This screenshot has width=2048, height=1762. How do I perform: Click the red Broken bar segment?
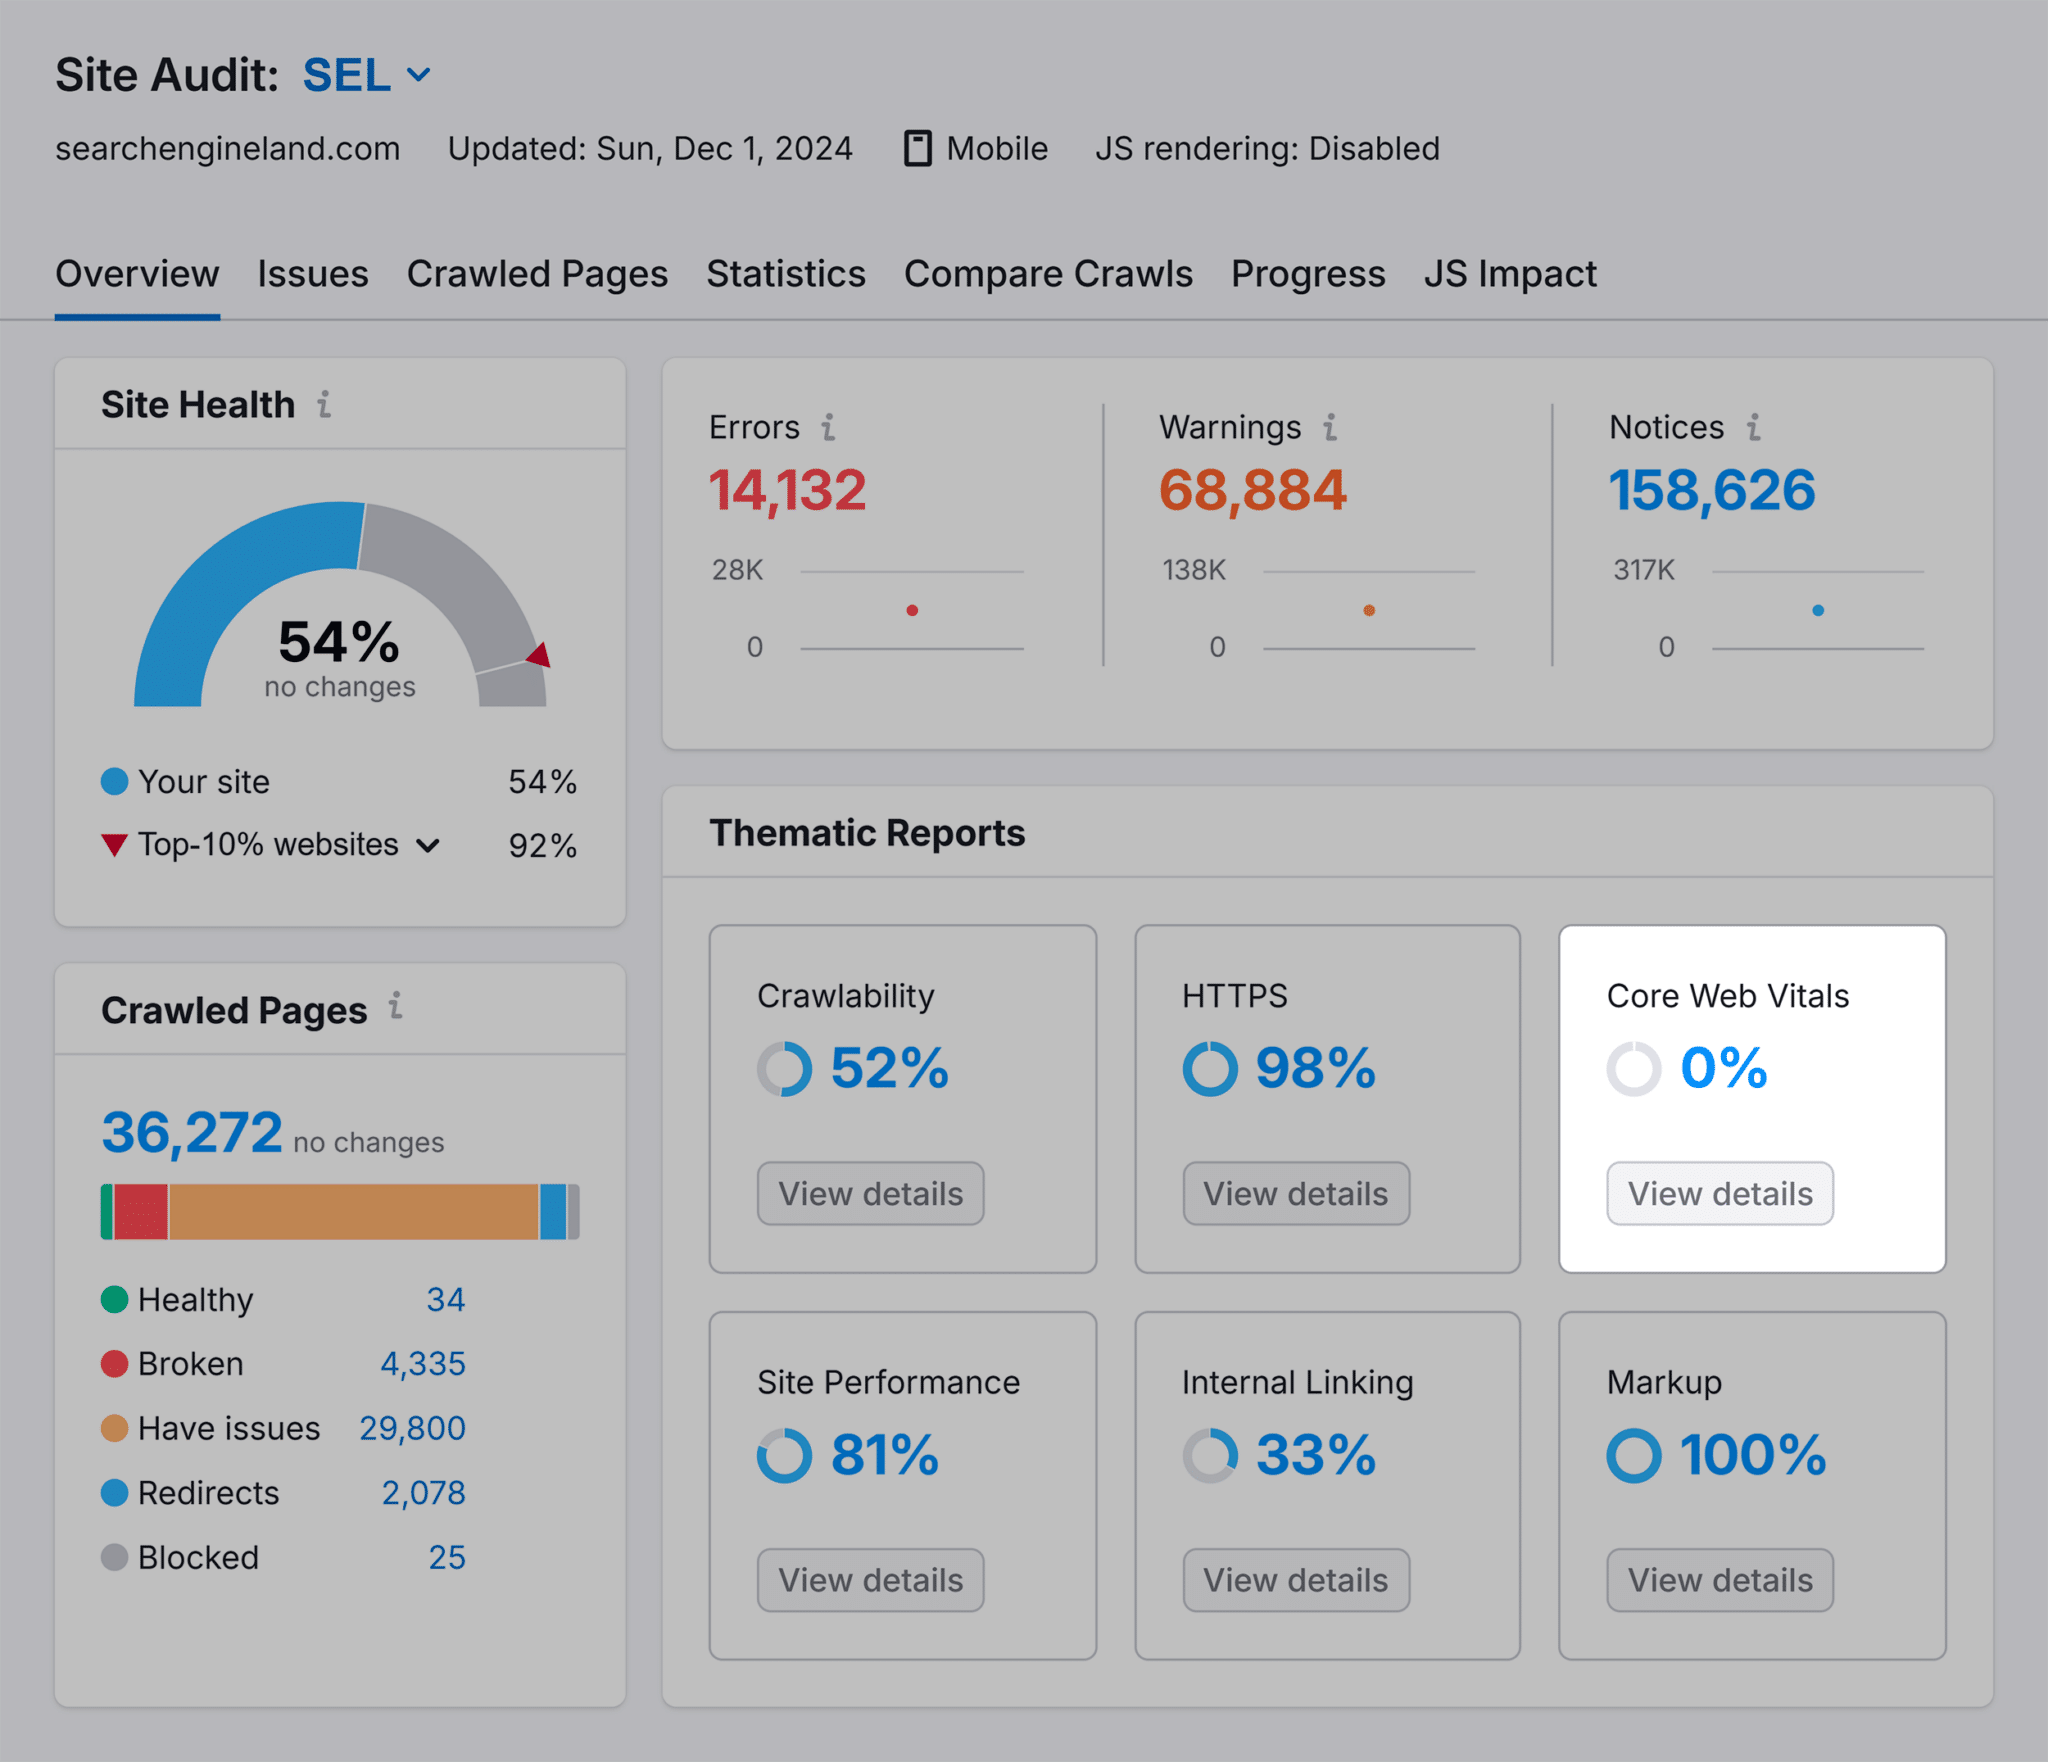141,1212
